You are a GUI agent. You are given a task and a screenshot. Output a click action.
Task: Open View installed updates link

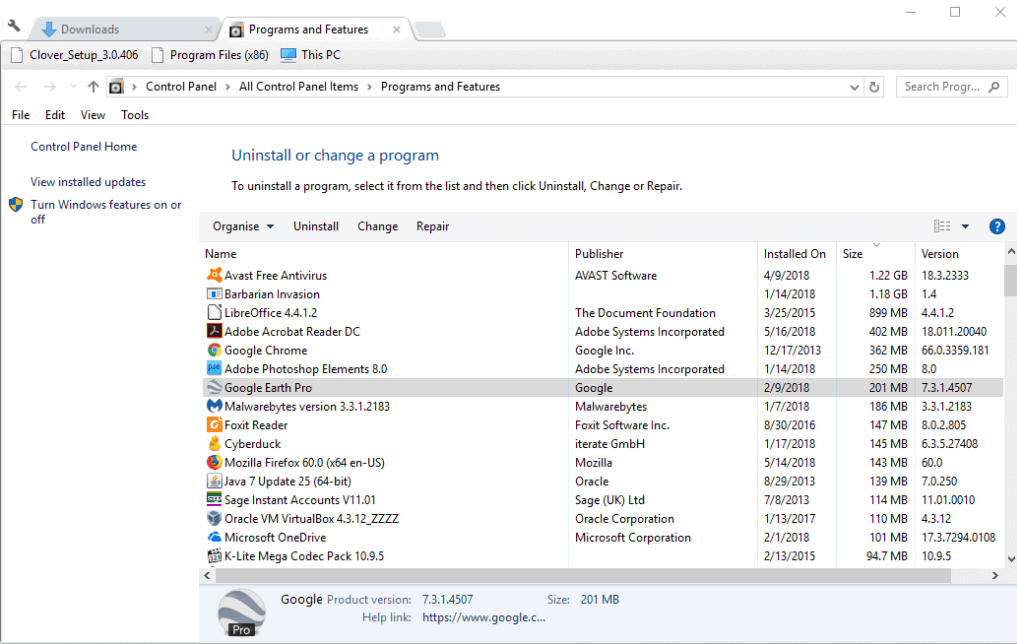pyautogui.click(x=88, y=182)
